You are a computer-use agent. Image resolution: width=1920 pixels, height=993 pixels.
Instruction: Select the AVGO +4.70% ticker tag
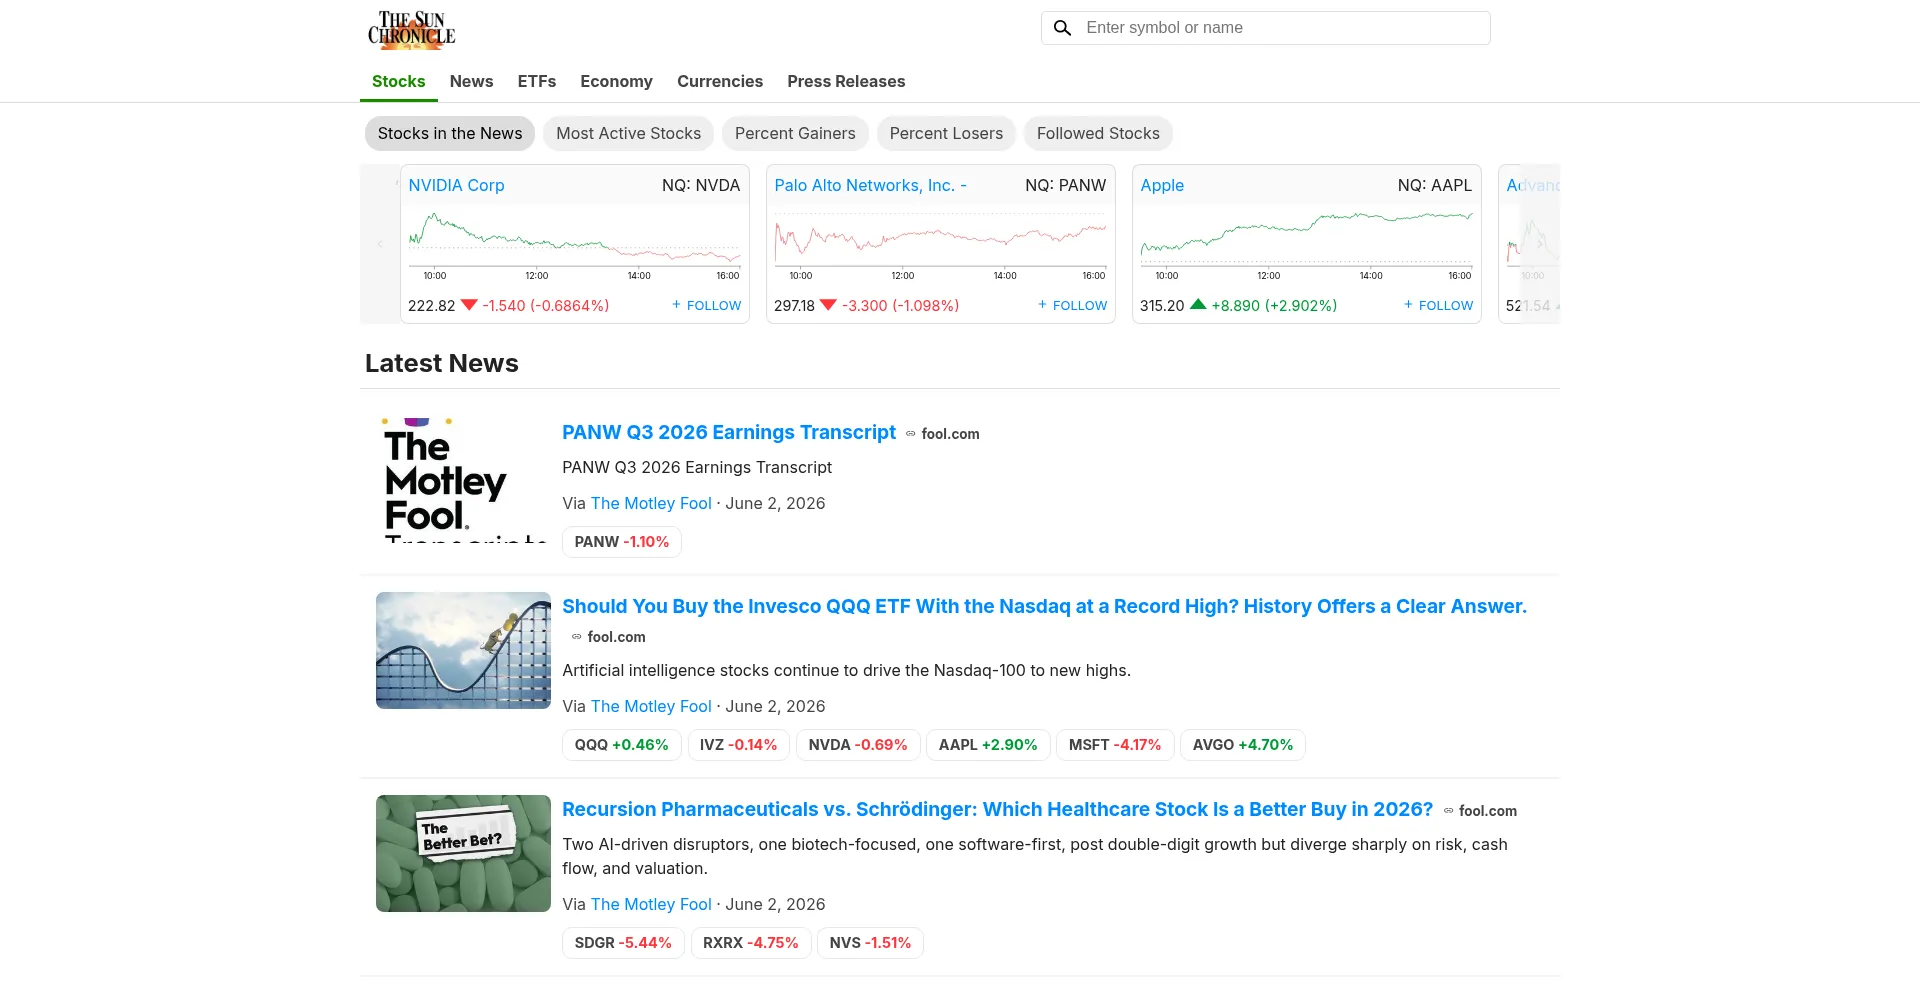coord(1243,745)
